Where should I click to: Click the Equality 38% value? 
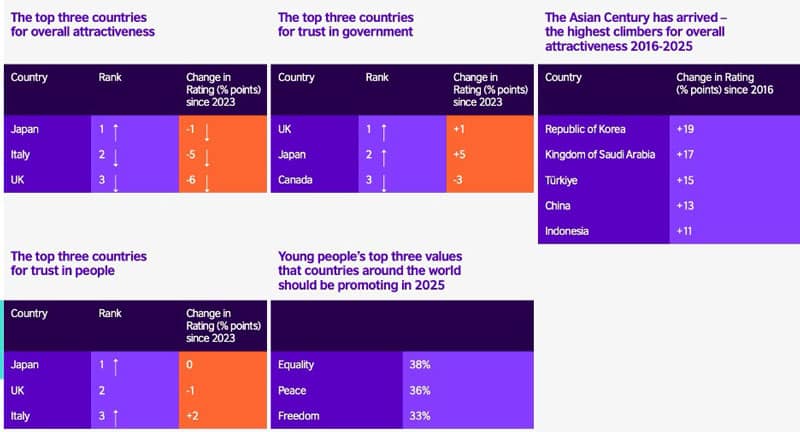420,365
